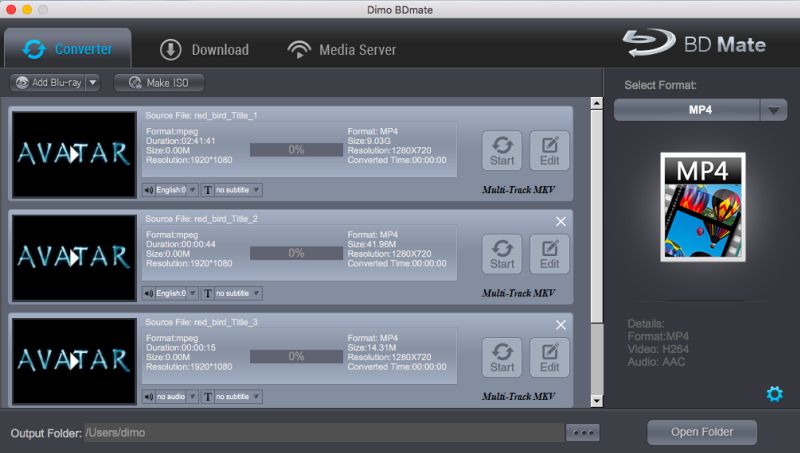Open audio track dropdown for red_bird_Title_1

(x=177, y=190)
